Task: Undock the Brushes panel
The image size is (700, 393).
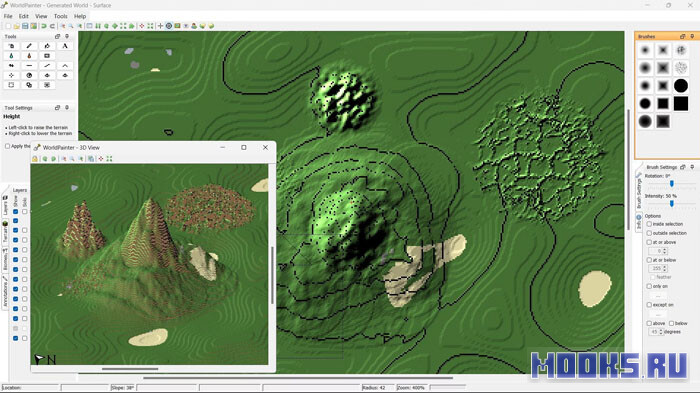Action: point(682,36)
